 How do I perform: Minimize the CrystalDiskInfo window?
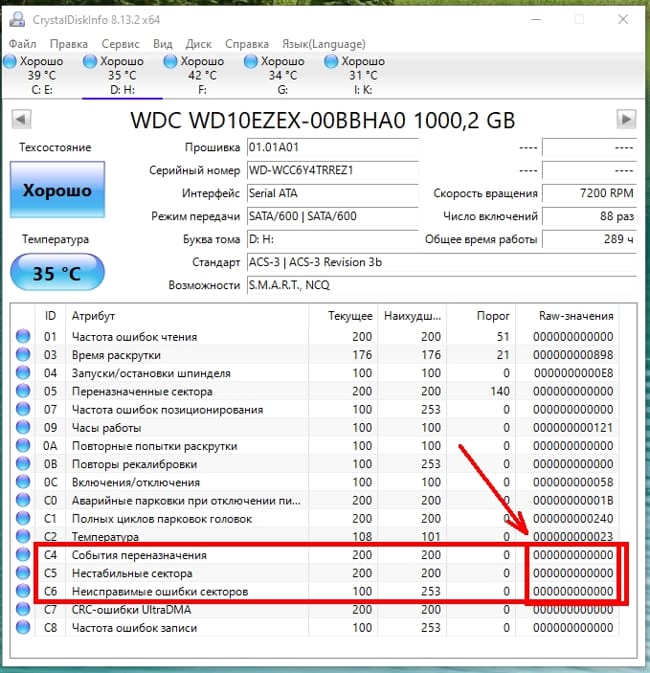click(536, 19)
